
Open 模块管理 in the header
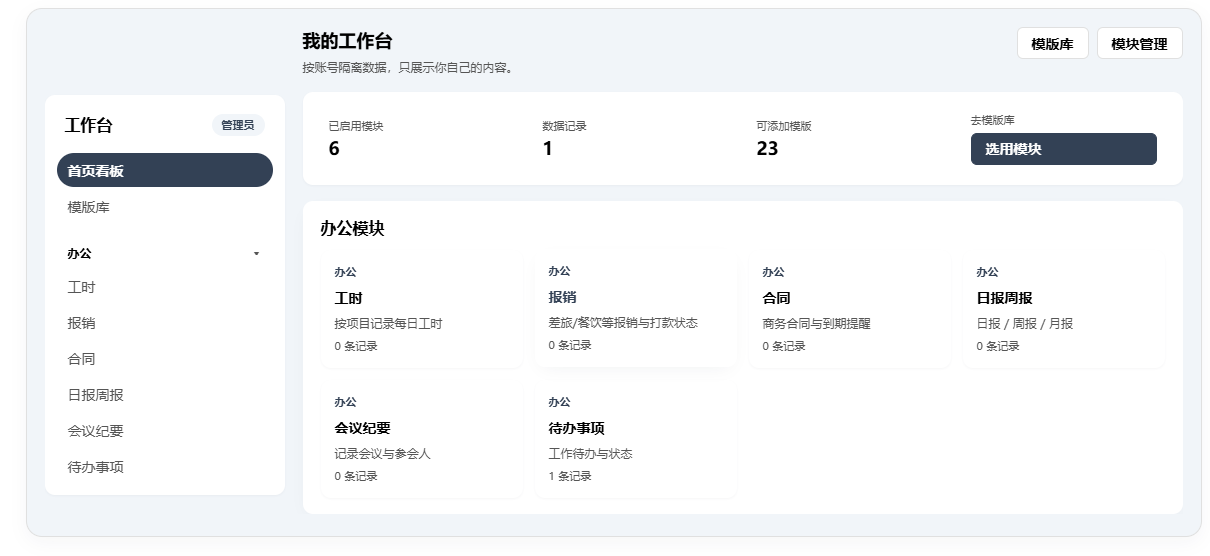click(x=1139, y=44)
